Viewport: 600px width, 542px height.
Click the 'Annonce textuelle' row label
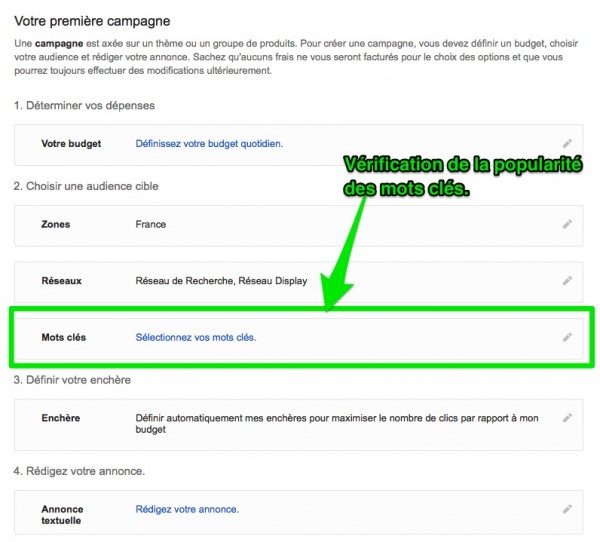[x=63, y=515]
